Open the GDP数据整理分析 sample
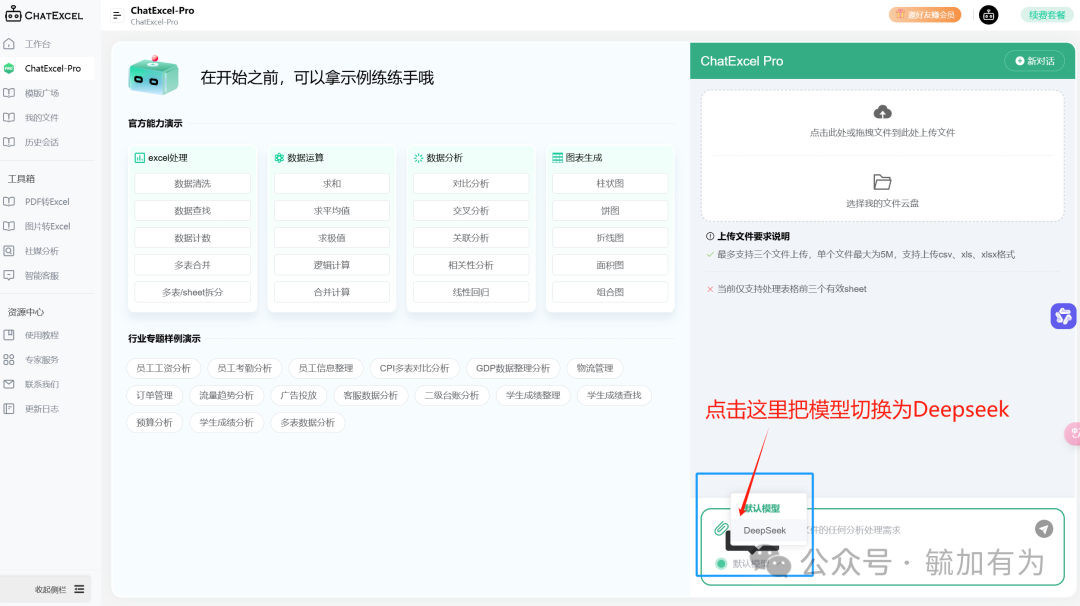 [x=513, y=368]
